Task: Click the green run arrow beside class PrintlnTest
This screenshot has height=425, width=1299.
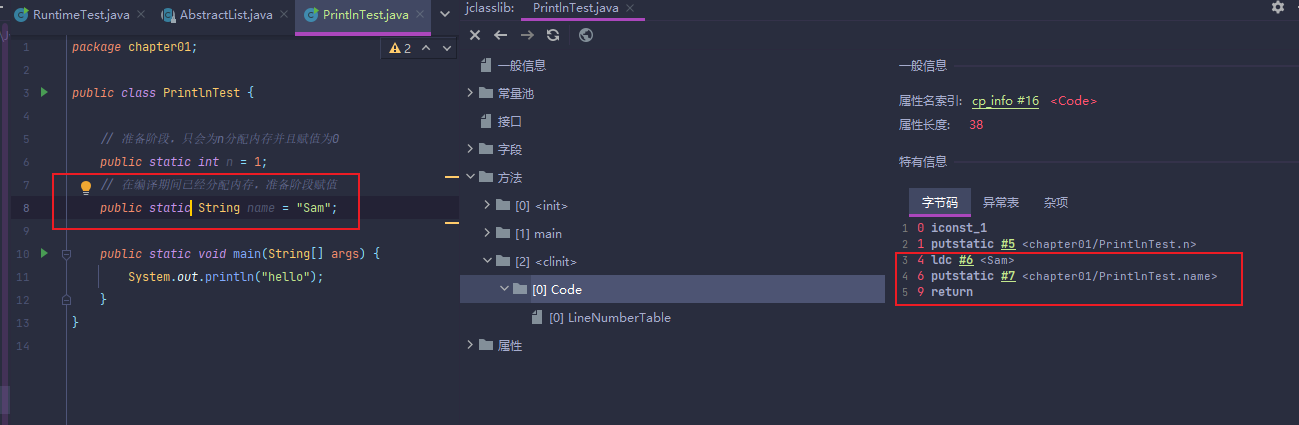Action: click(43, 92)
